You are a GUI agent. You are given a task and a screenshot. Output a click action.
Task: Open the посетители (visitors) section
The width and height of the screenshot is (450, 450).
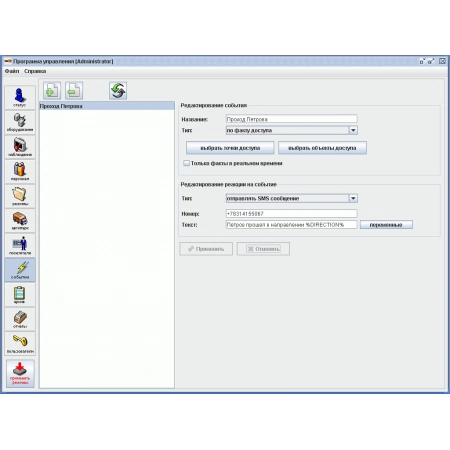pos(20,245)
